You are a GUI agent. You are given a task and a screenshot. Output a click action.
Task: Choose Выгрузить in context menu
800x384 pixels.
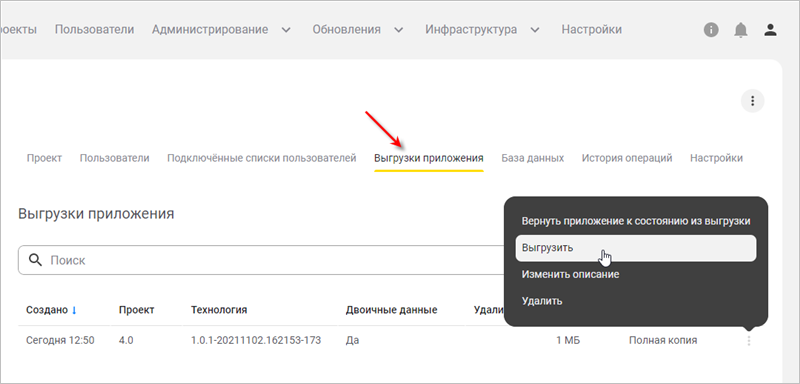pyautogui.click(x=636, y=248)
